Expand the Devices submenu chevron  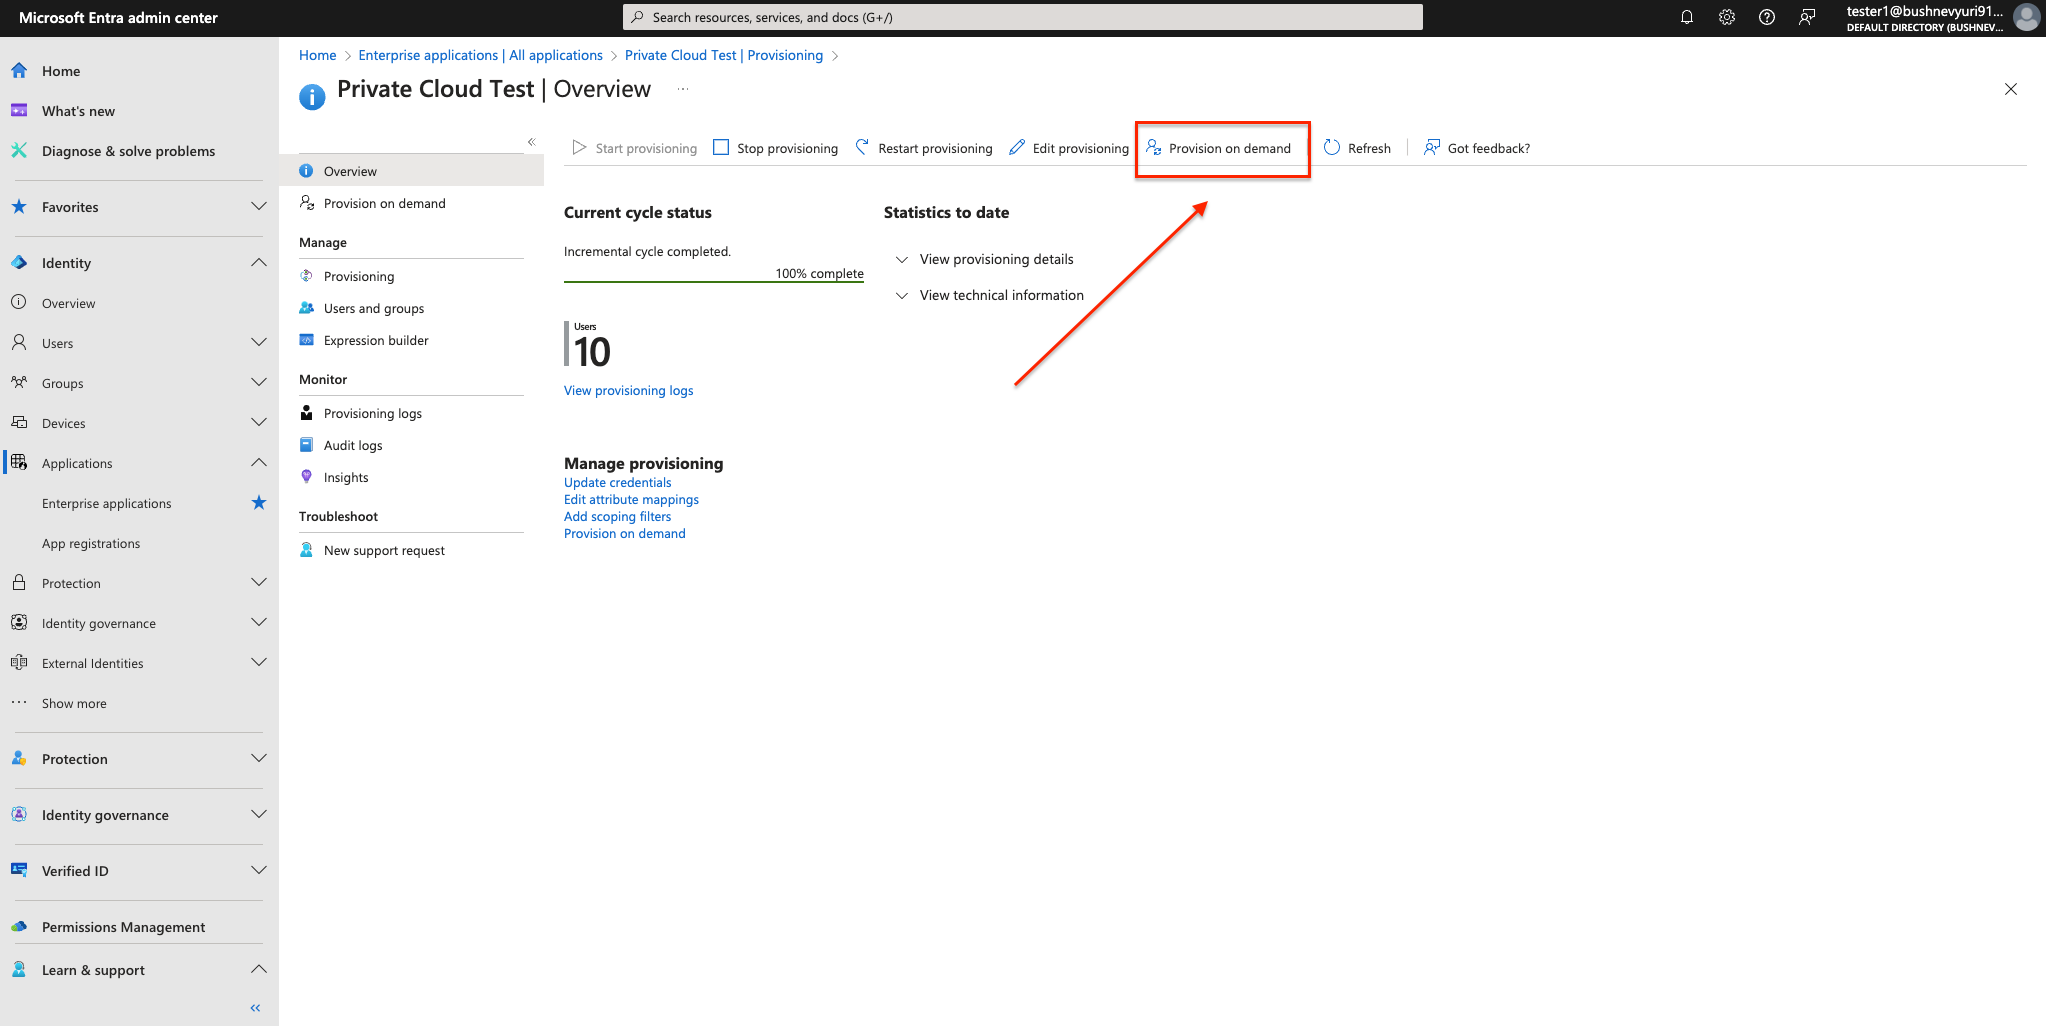tap(259, 423)
